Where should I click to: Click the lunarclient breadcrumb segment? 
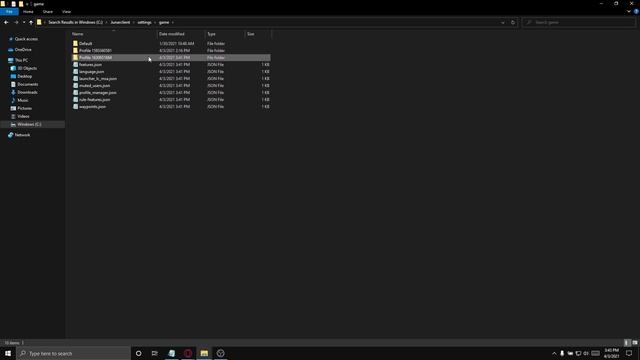click(x=120, y=22)
